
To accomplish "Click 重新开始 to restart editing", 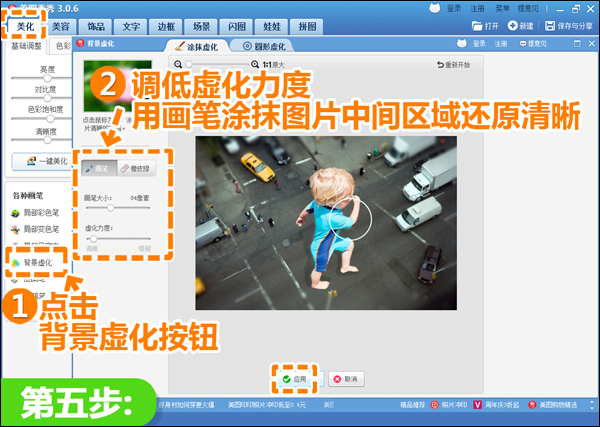I will [x=454, y=65].
